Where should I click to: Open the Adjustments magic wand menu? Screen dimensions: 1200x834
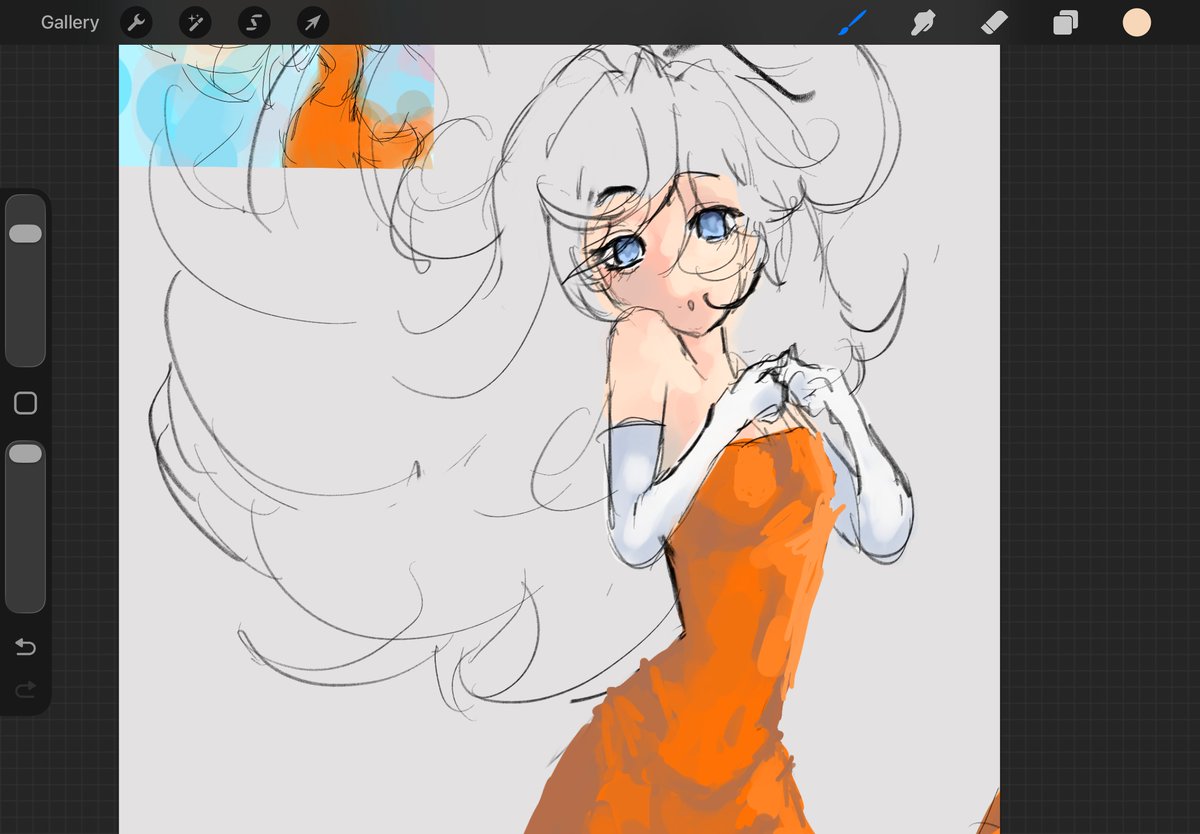pos(195,23)
